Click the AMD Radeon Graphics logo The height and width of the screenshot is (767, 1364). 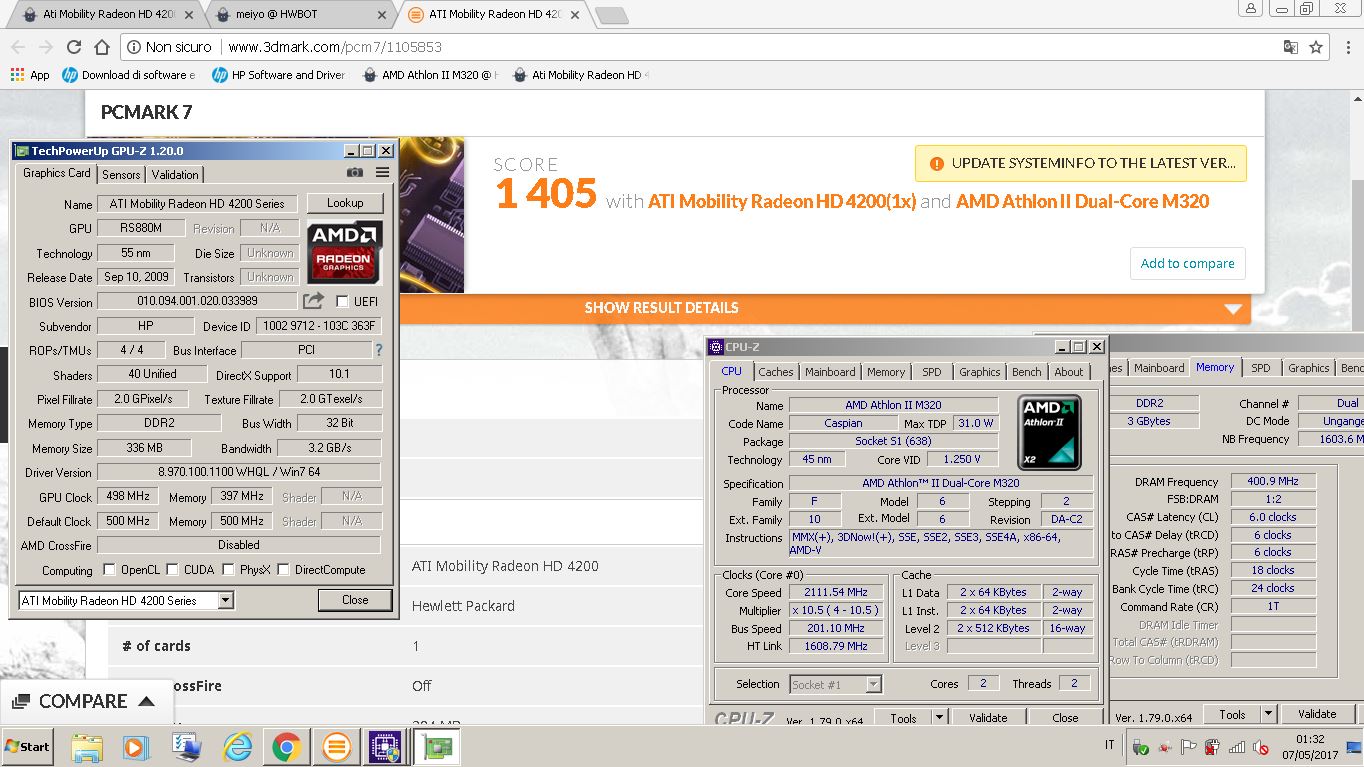pos(344,253)
